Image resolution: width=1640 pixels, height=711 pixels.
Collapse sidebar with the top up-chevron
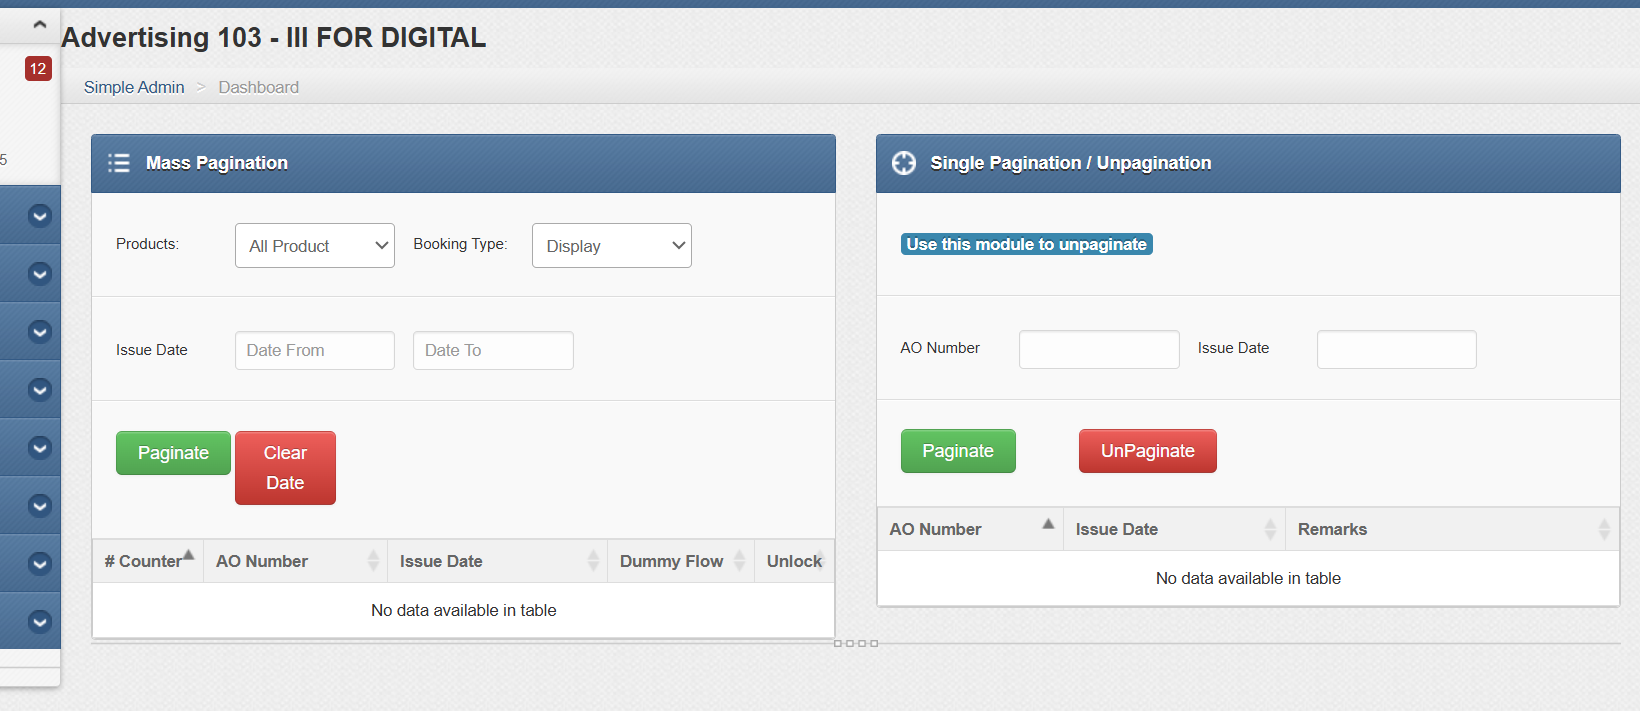39,24
